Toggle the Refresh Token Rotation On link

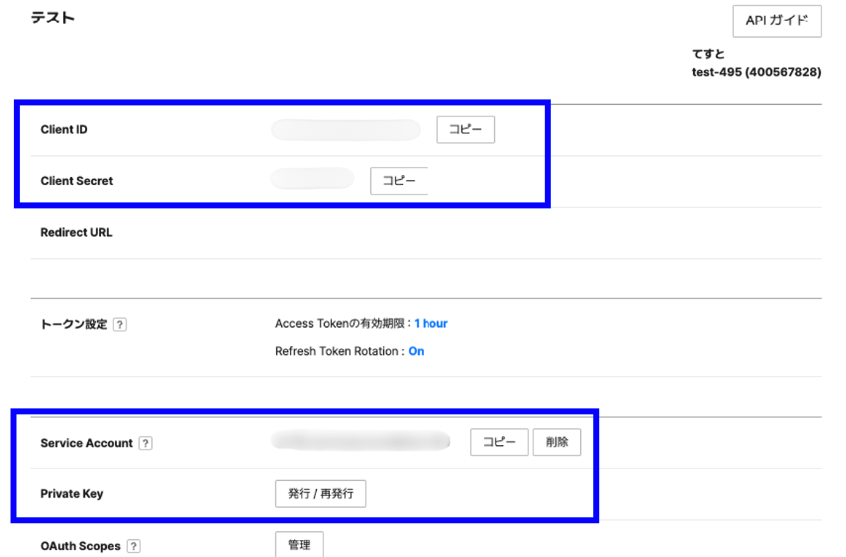[416, 351]
